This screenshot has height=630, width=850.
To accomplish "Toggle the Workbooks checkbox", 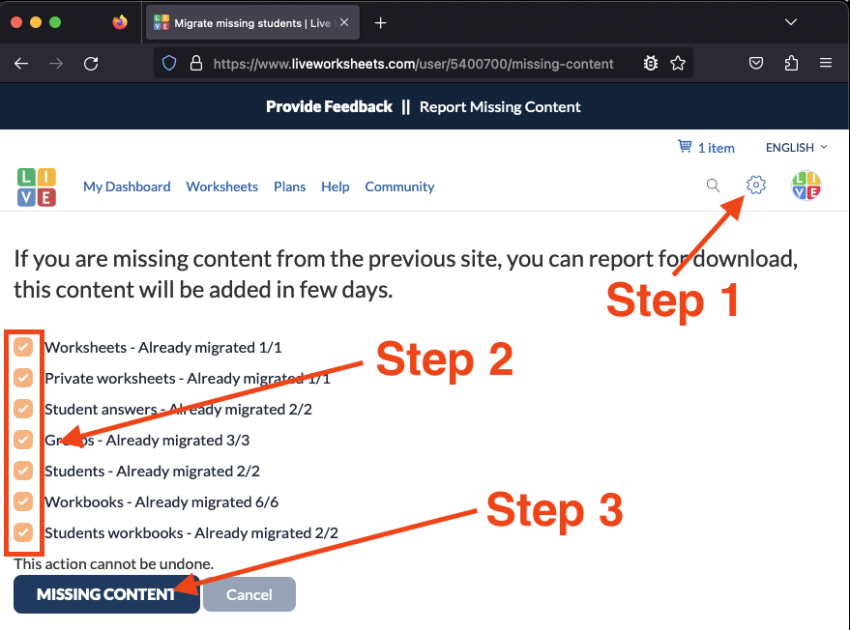I will click(23, 502).
